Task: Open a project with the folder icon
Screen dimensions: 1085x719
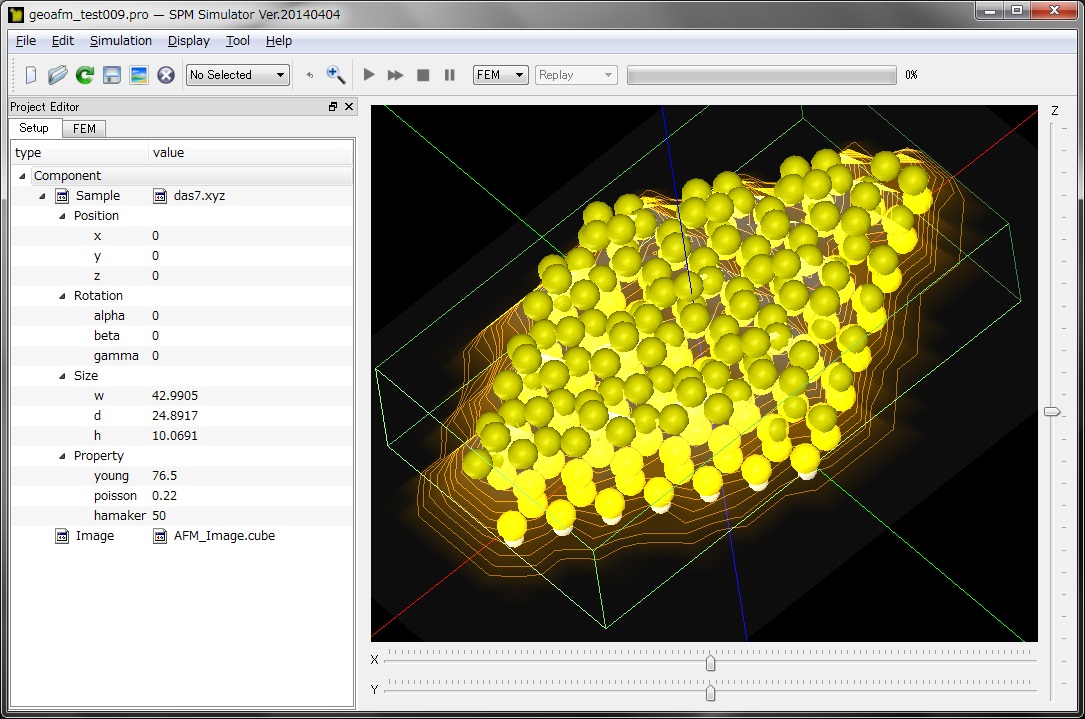Action: [x=57, y=75]
